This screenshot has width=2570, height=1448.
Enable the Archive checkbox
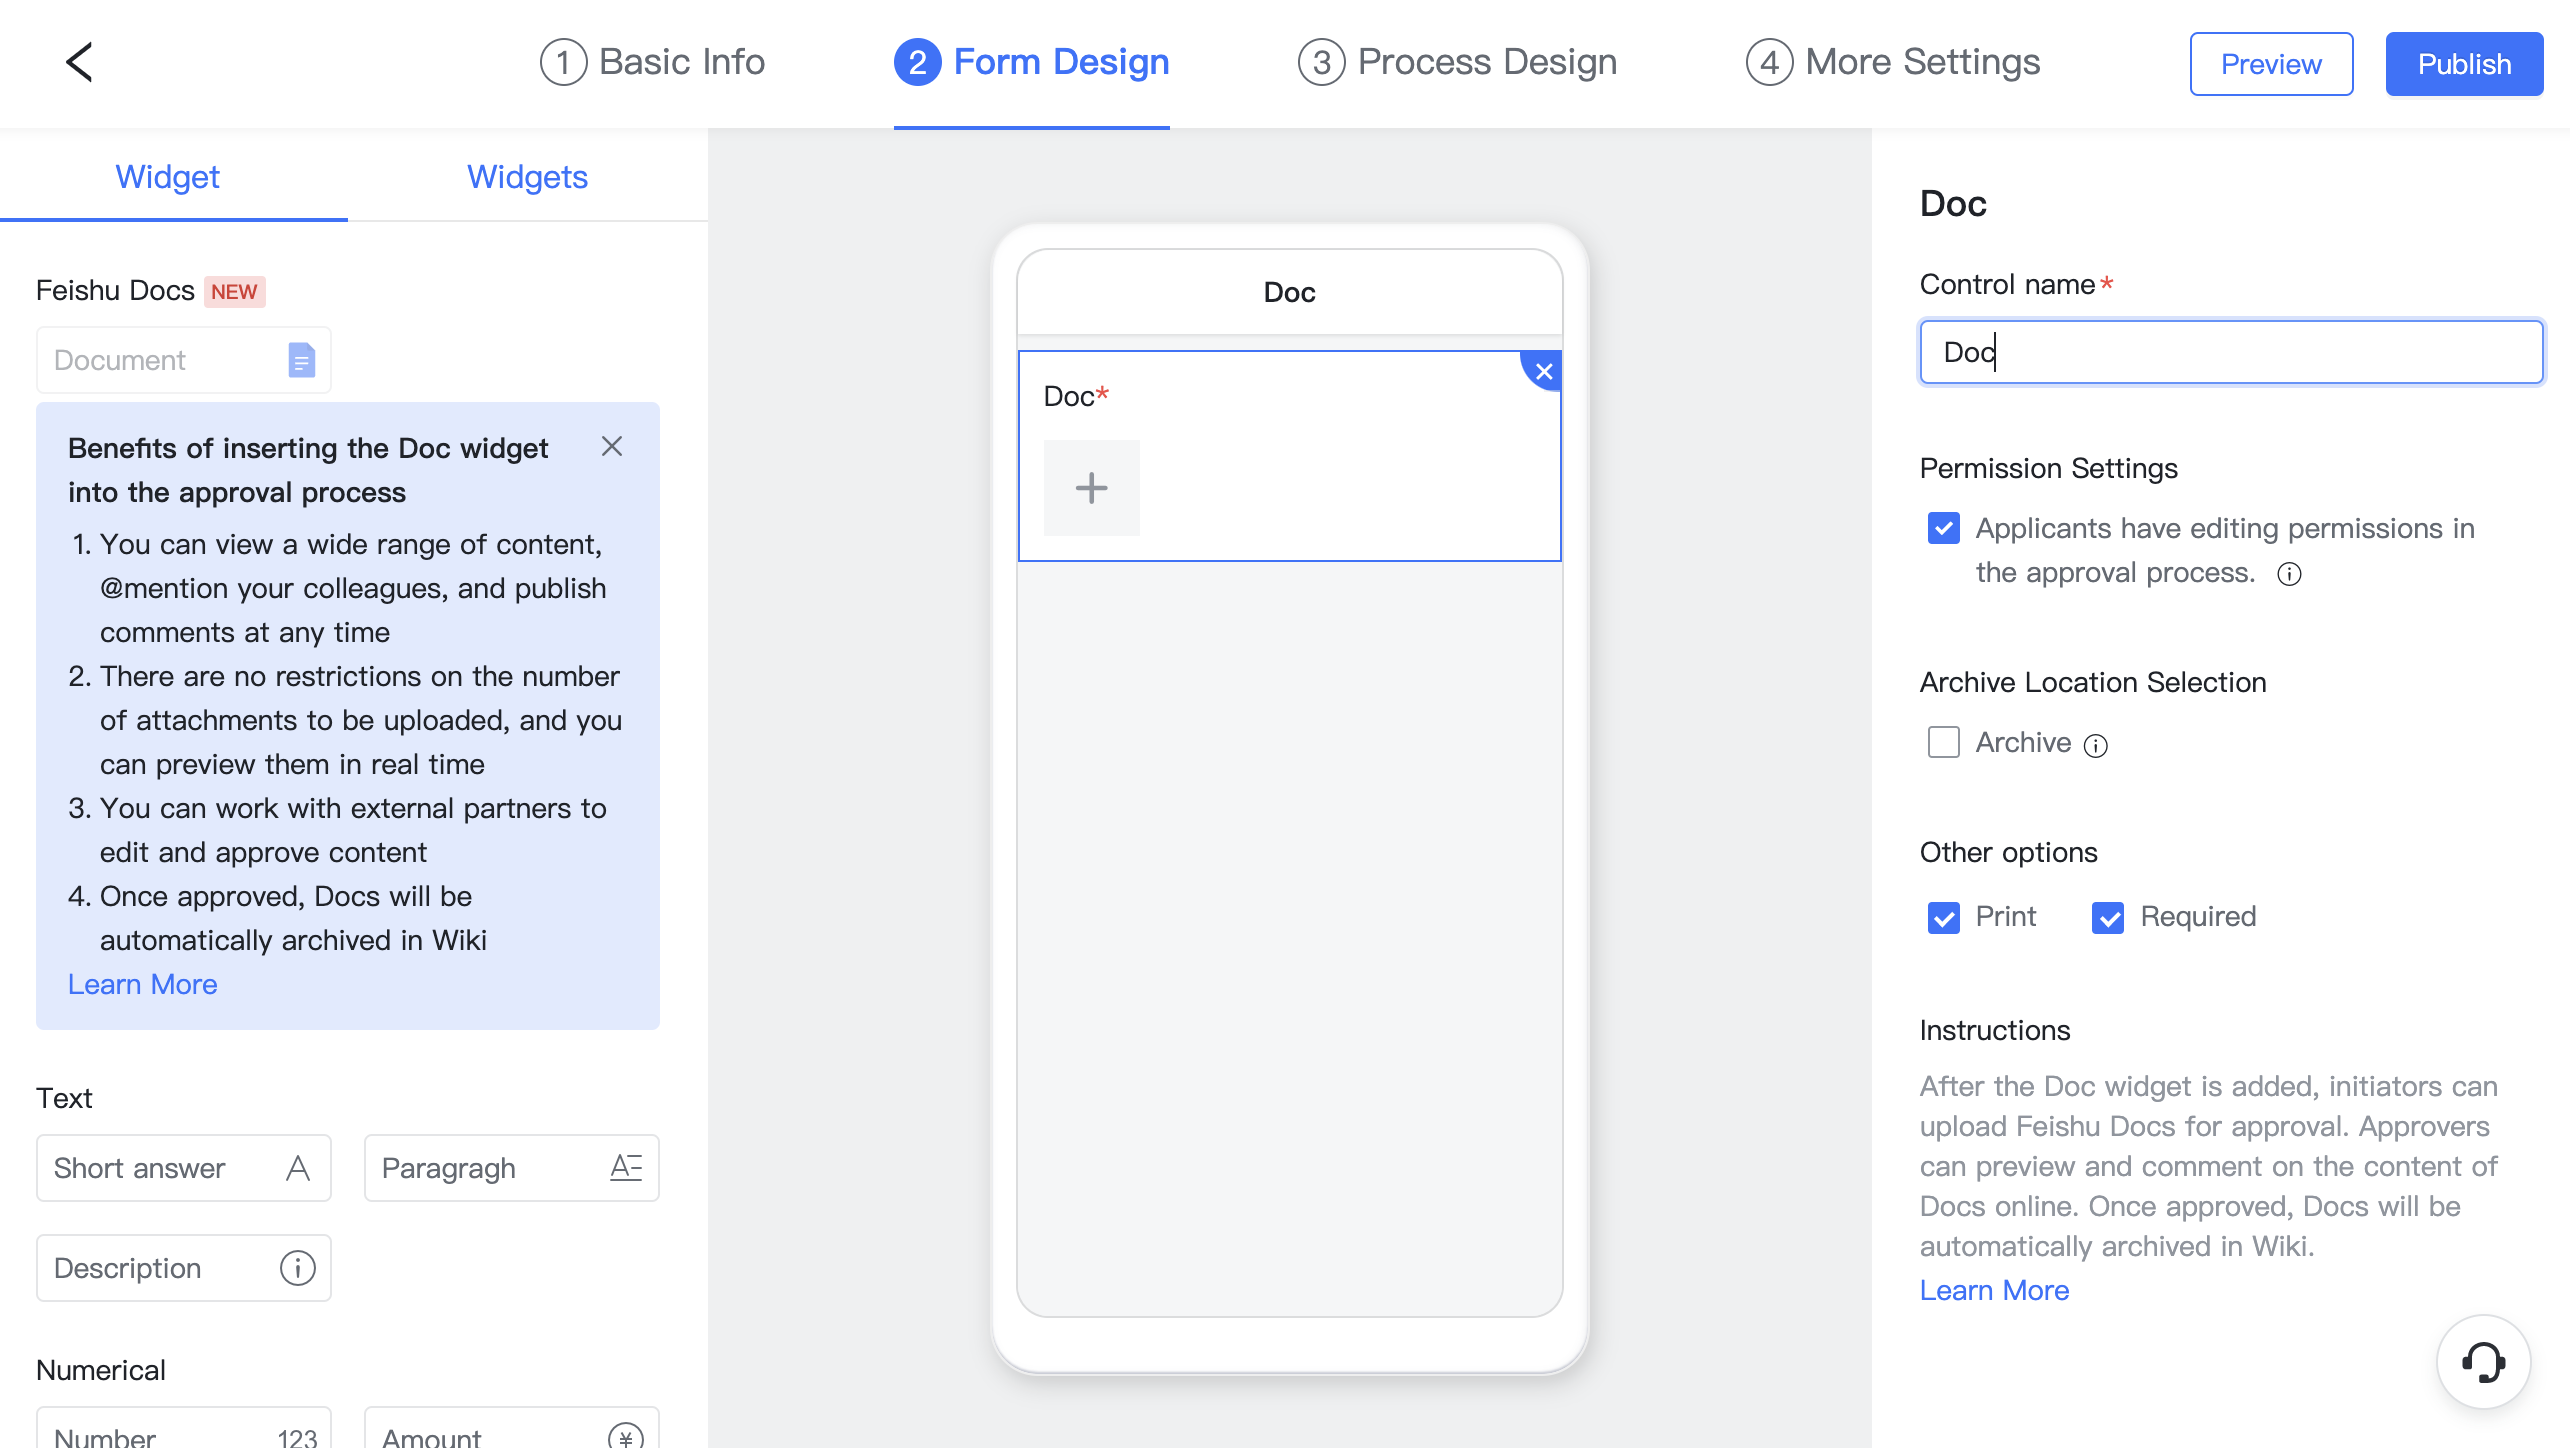click(1943, 742)
